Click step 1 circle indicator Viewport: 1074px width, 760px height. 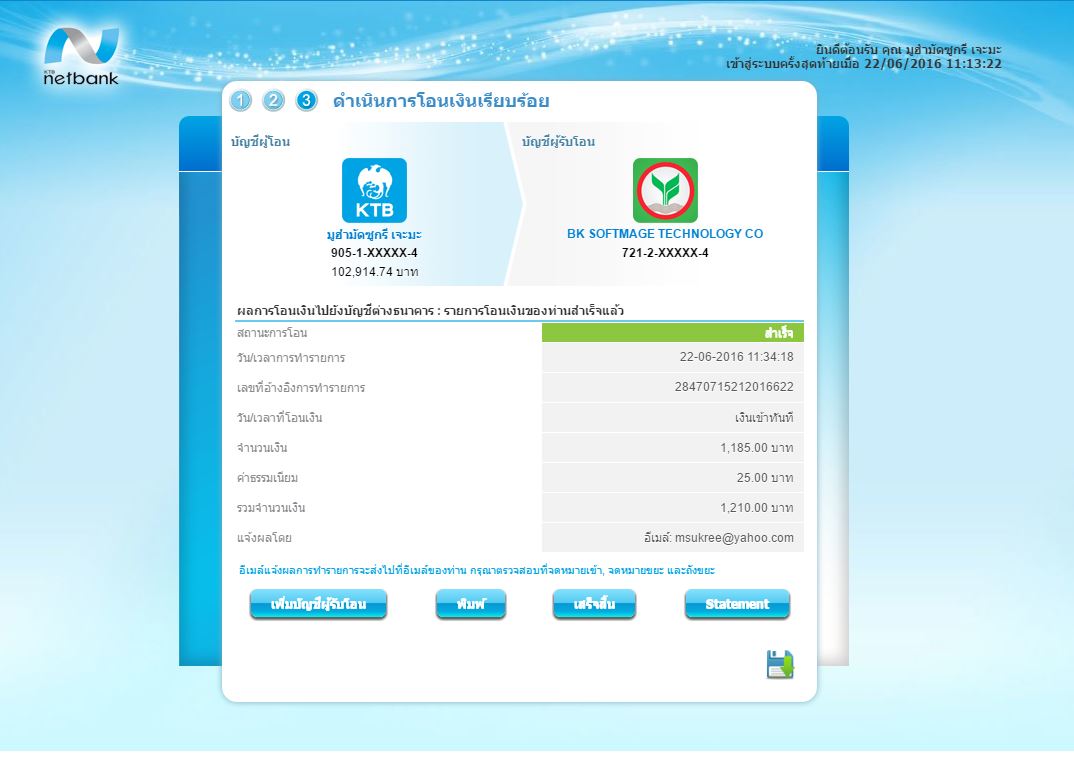240,101
